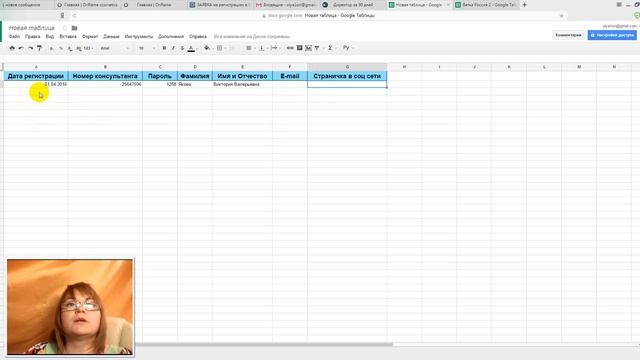Screen dimensions: 640x360
Task: Open the Инструменты menu
Action: pos(139,36)
